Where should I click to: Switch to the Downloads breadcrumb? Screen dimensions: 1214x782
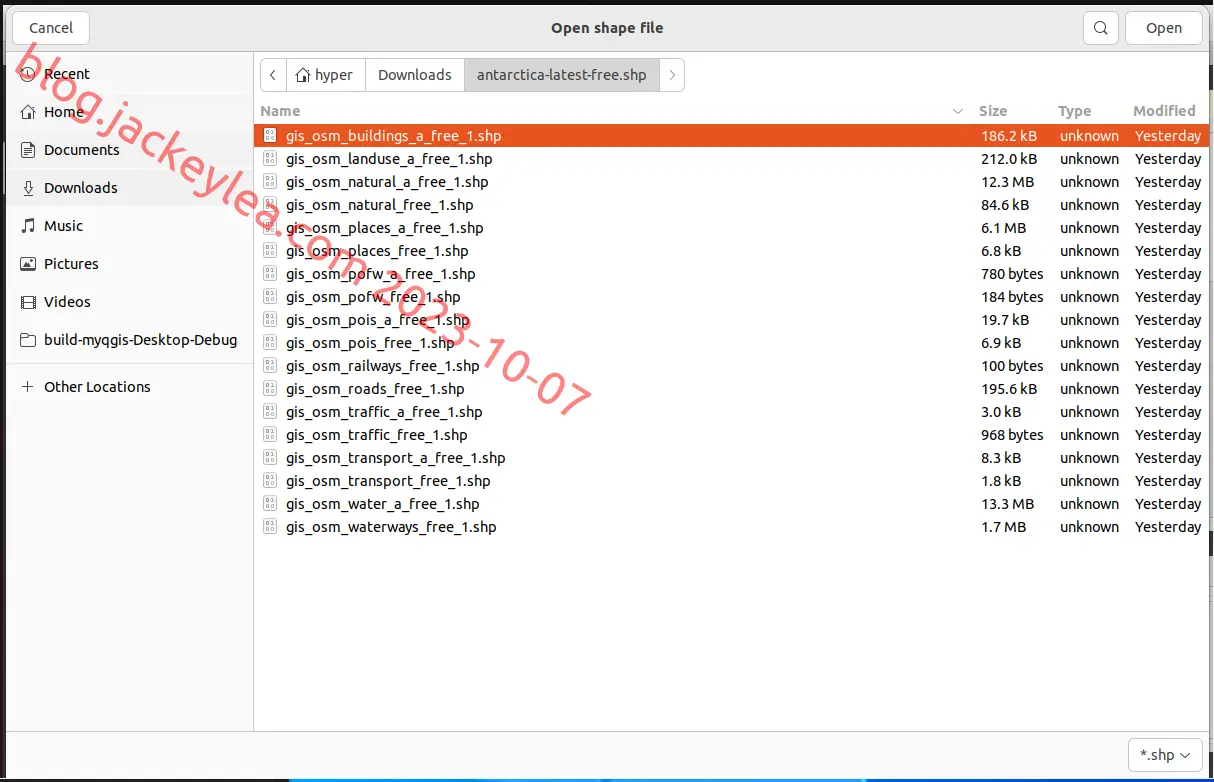(x=415, y=75)
